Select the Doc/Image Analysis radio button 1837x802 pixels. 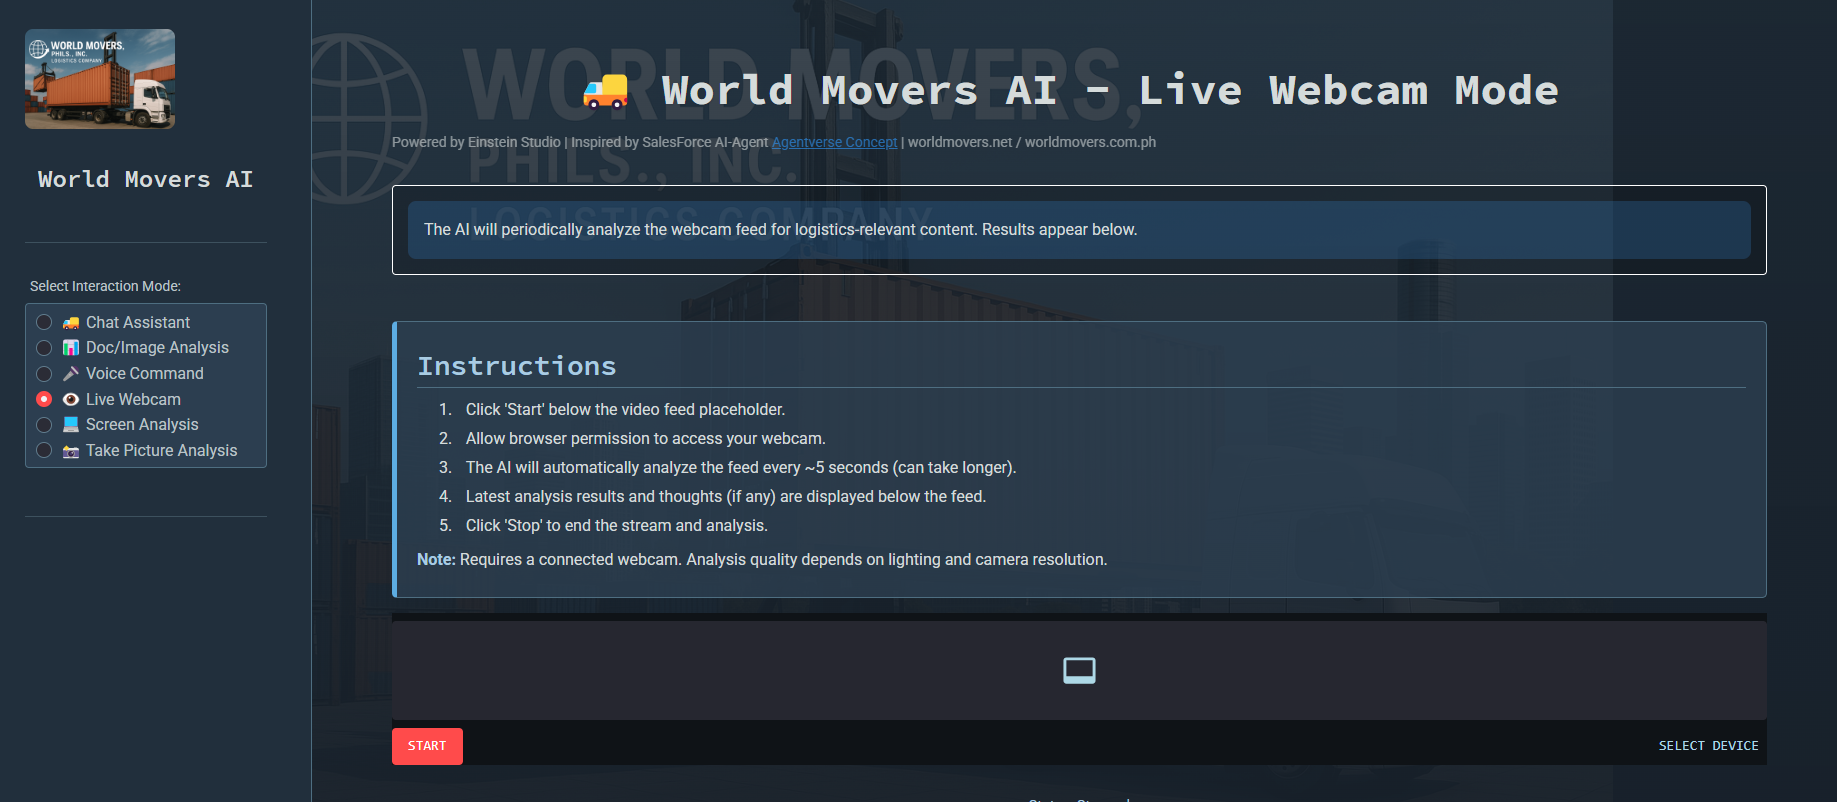[x=44, y=348]
